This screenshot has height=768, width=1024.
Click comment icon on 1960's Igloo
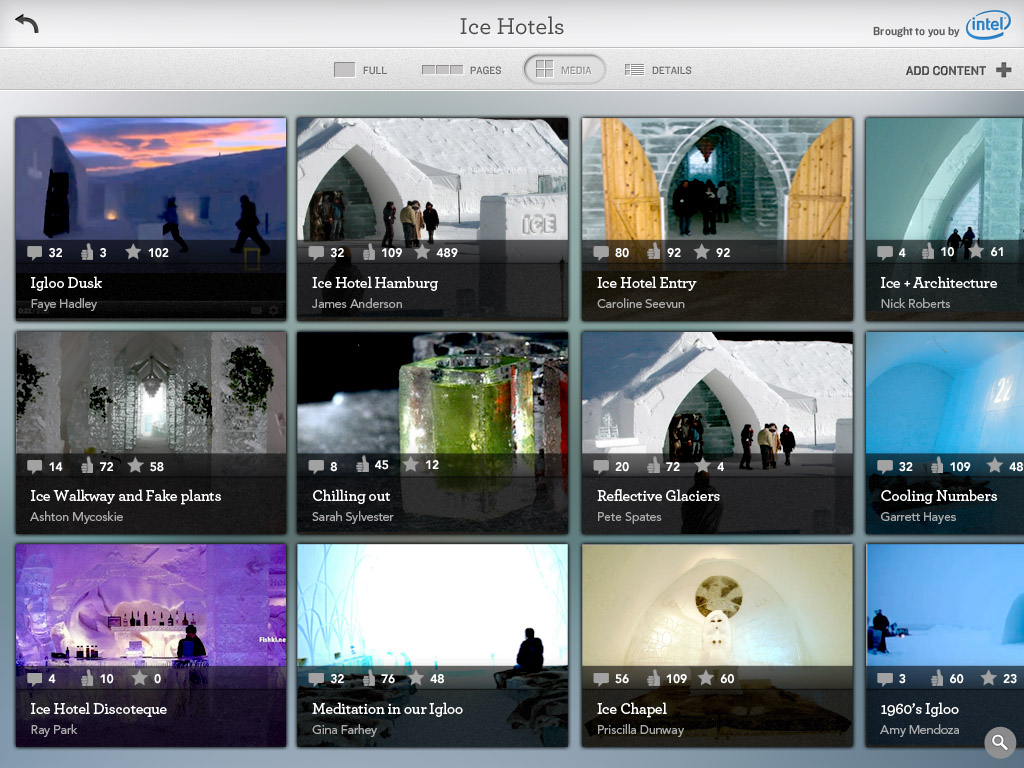tap(885, 679)
